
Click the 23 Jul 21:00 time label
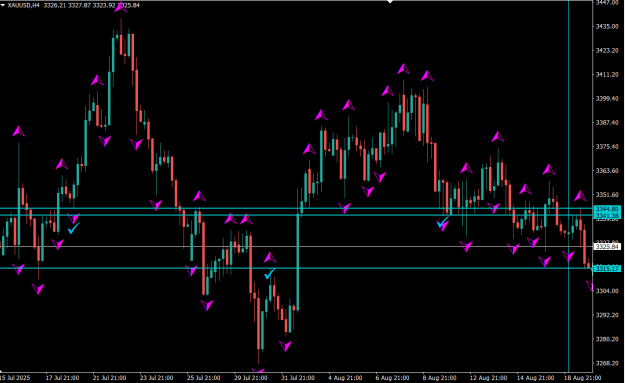(x=156, y=378)
